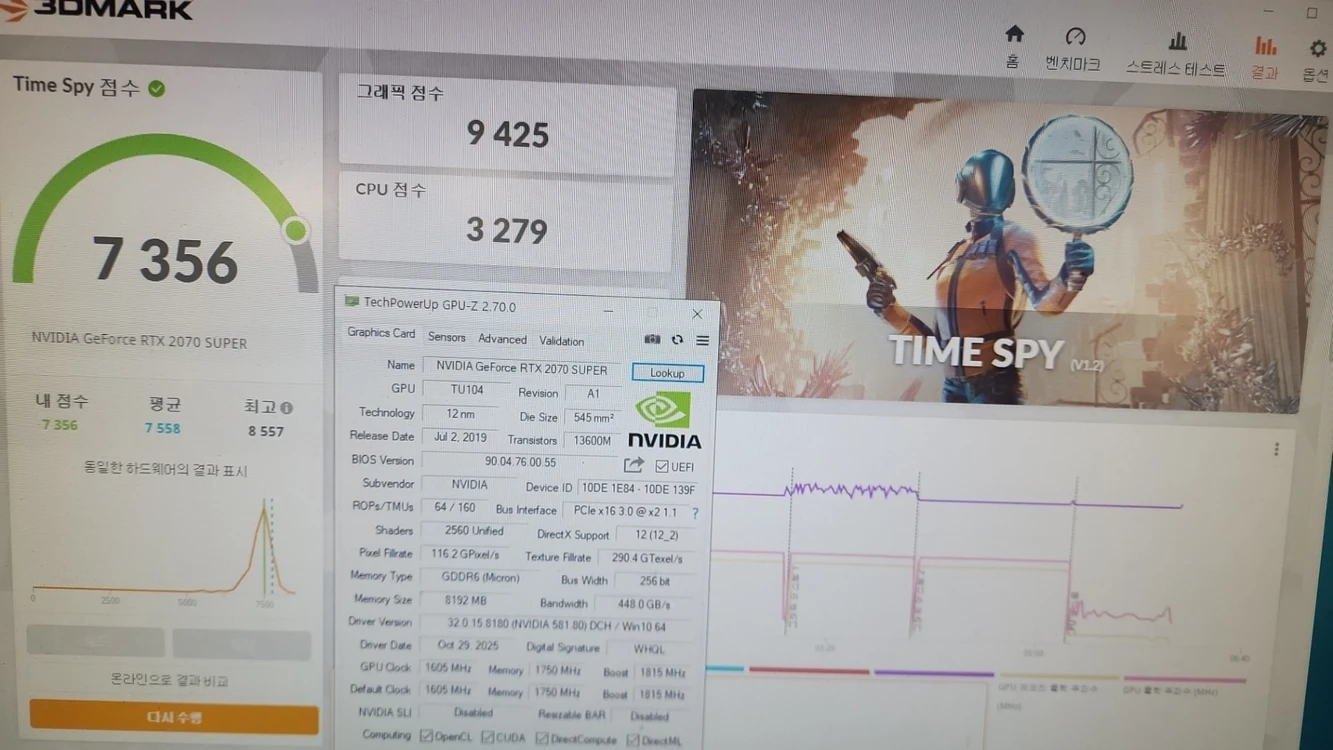Screen dimensions: 1333x750
Task: Click the Bus Interface question mark icon
Action: (x=695, y=513)
